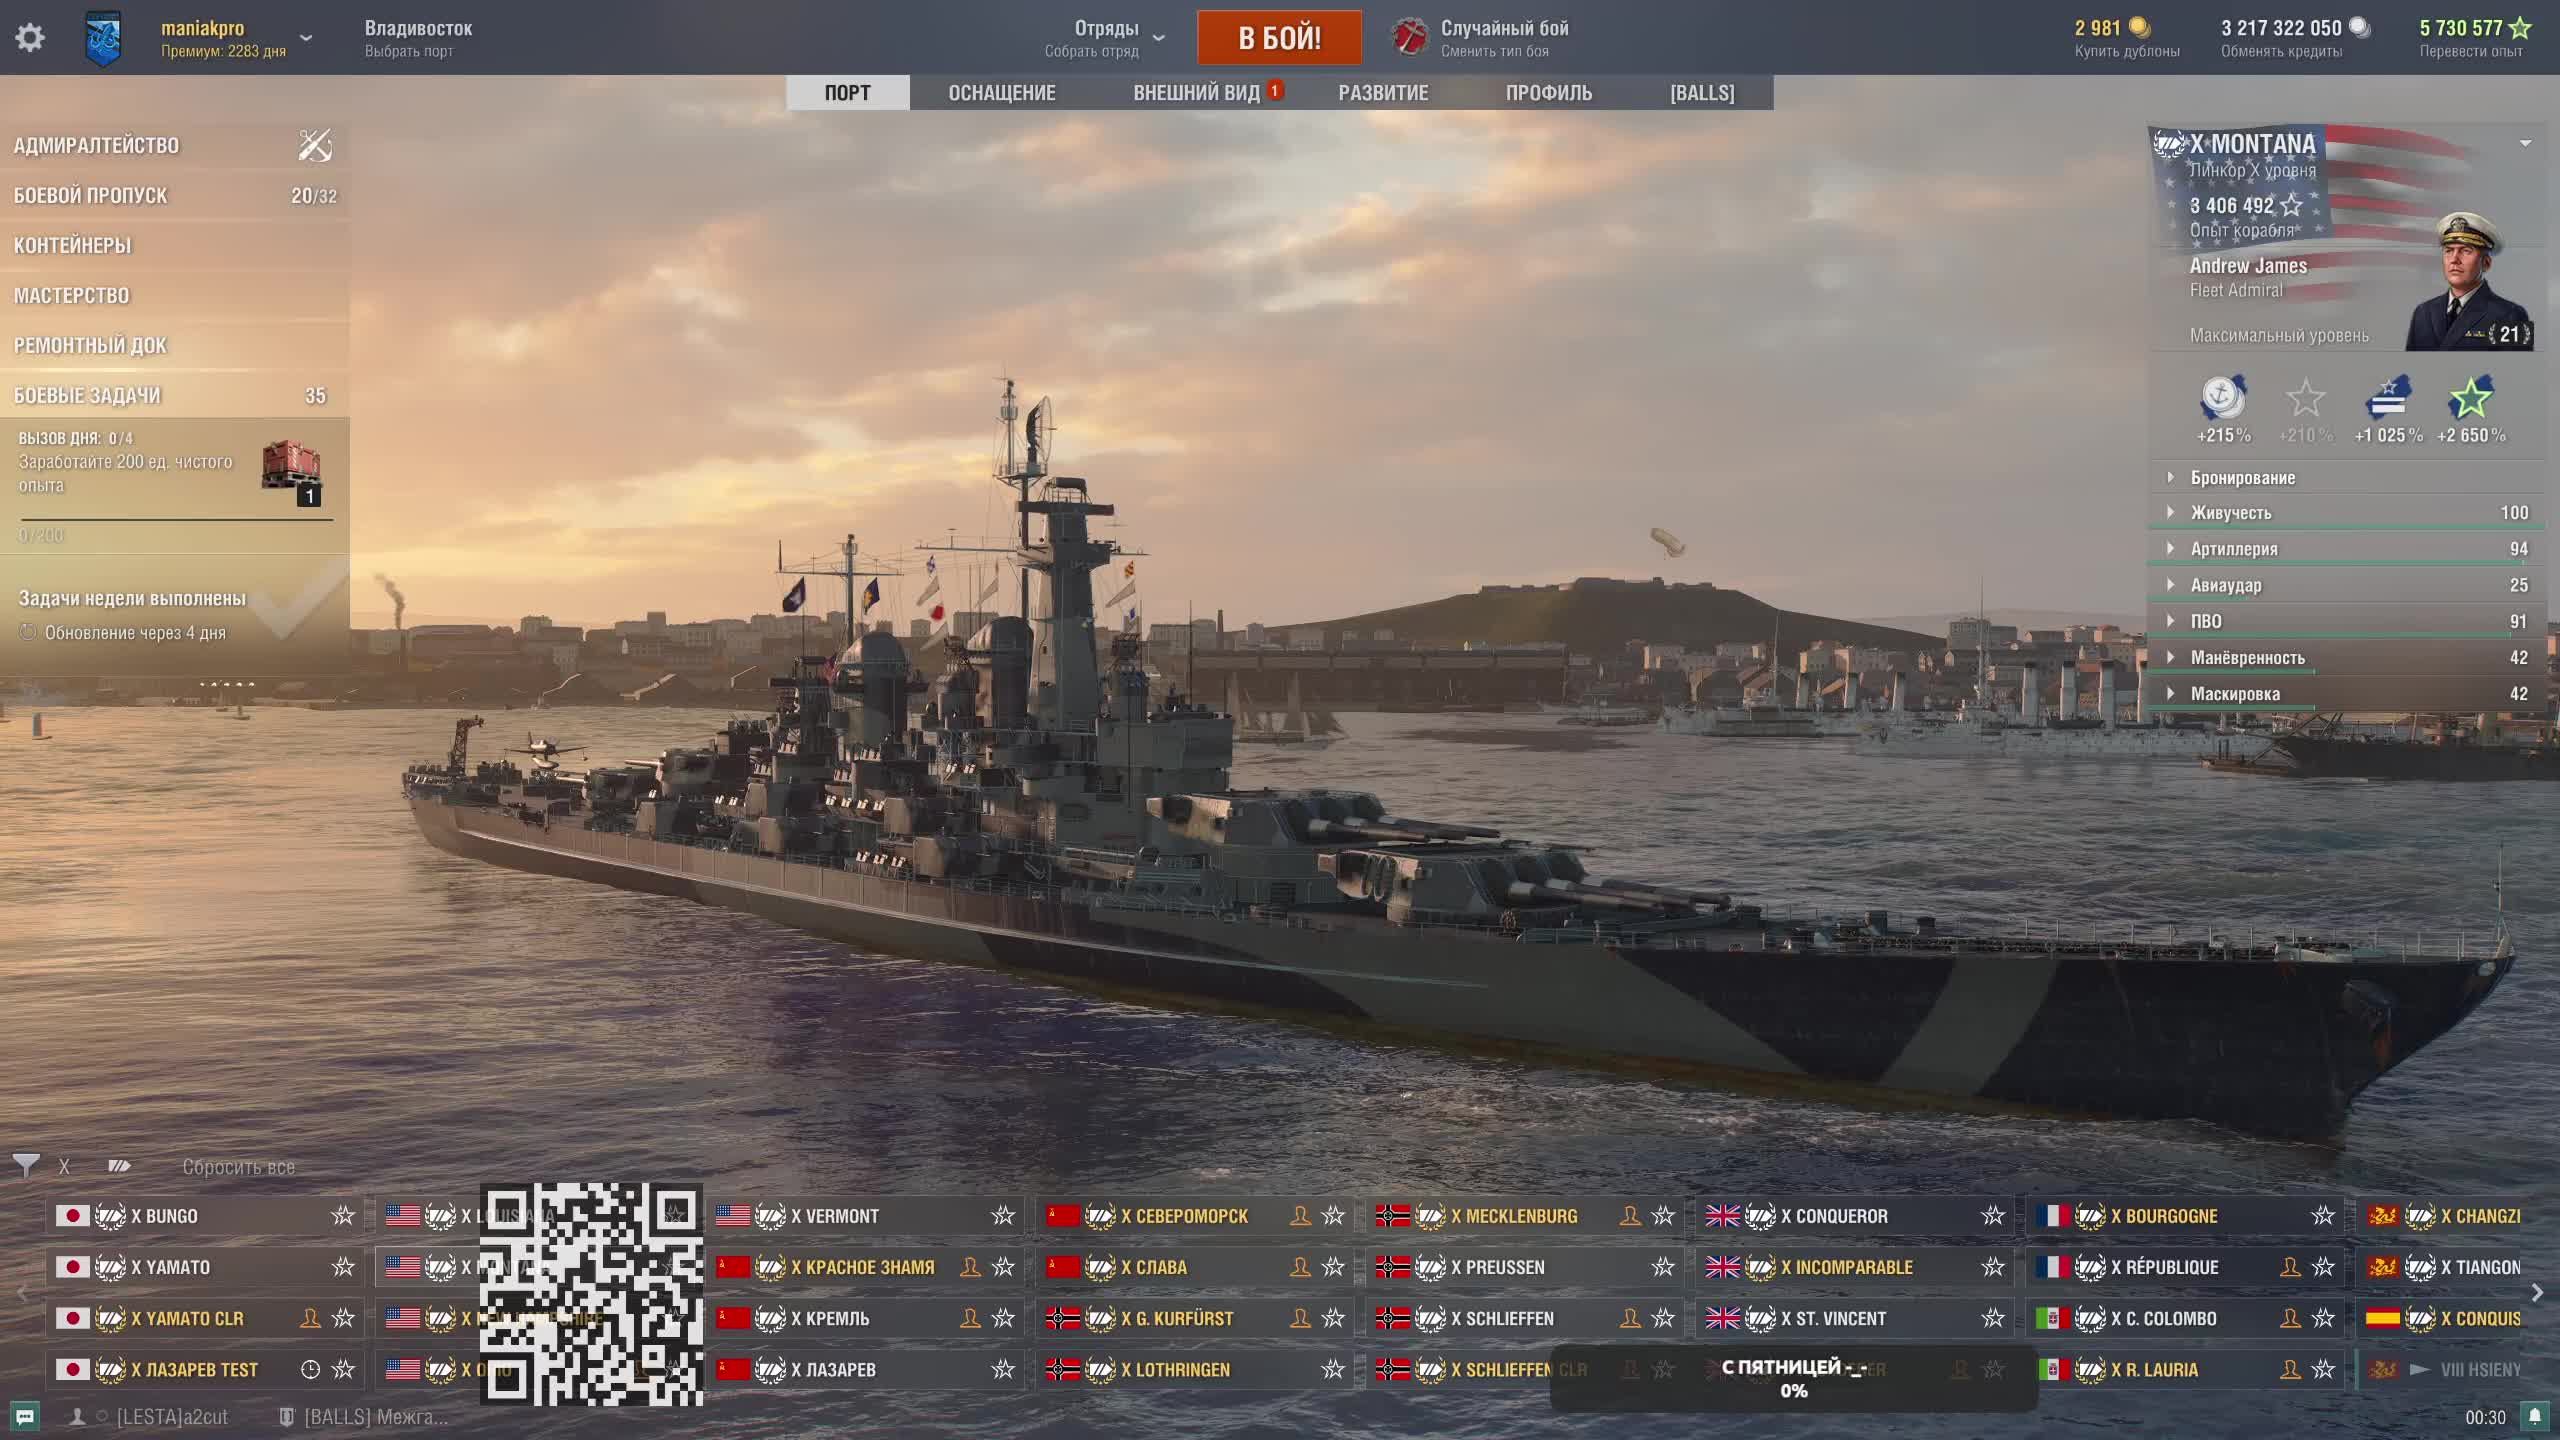The height and width of the screenshot is (1440, 2560).
Task: Click the notification bell icon
Action: (x=2534, y=1416)
